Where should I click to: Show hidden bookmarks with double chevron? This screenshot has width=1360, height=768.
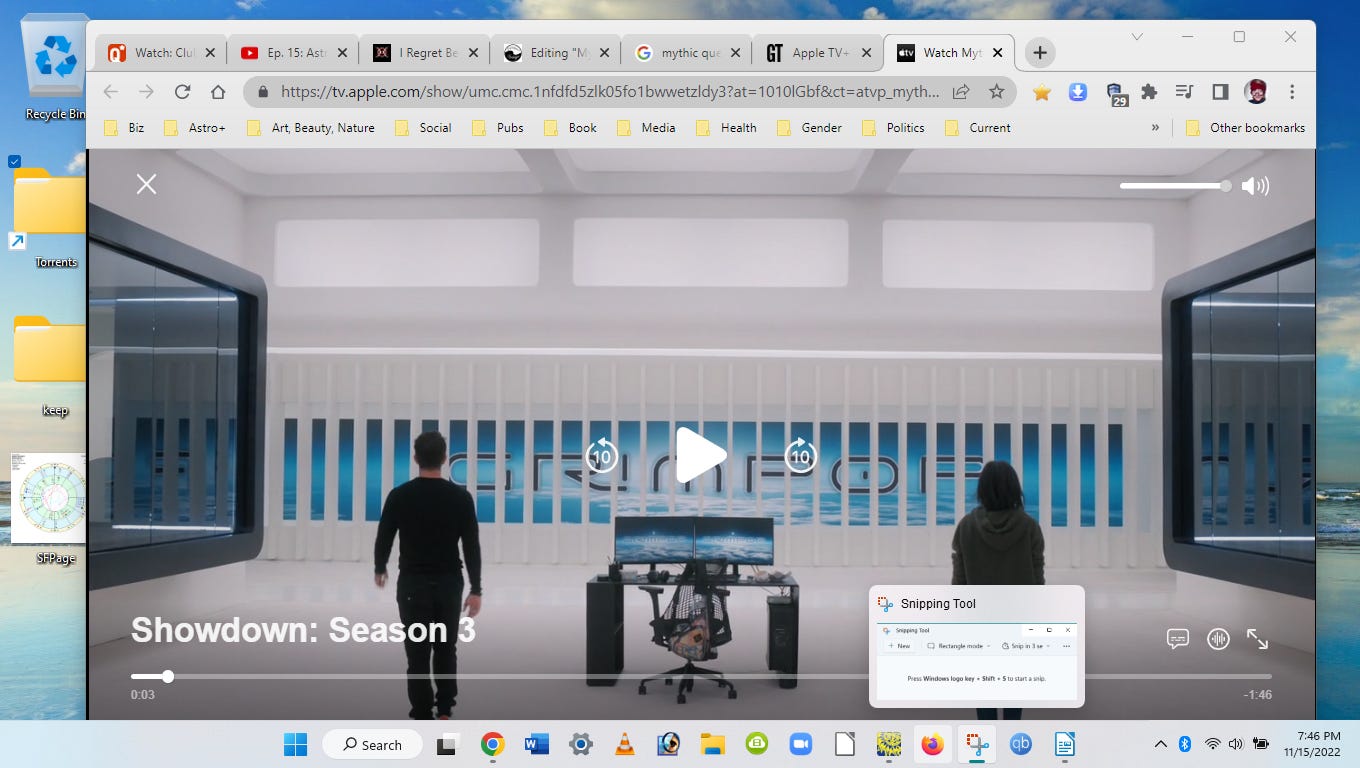click(x=1156, y=128)
